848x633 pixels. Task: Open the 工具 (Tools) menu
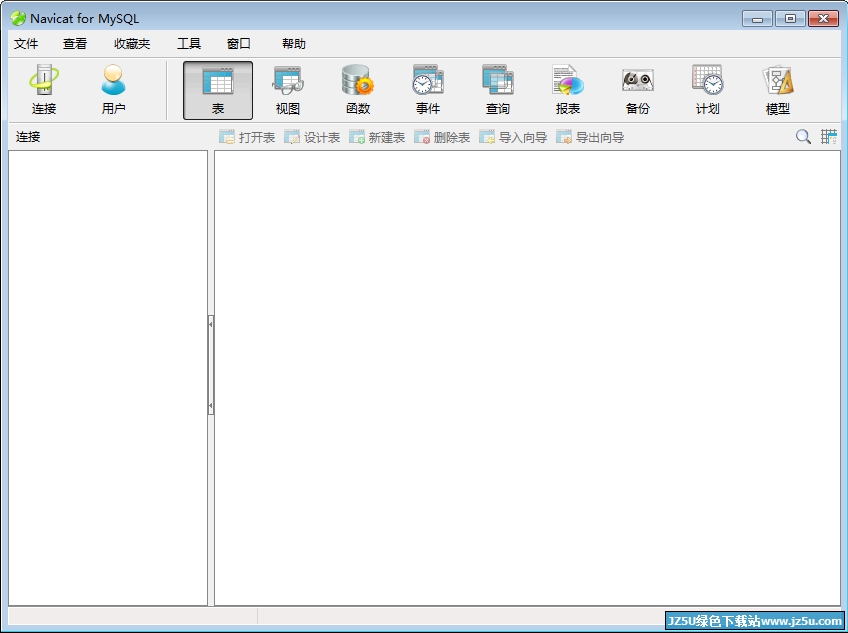(189, 44)
